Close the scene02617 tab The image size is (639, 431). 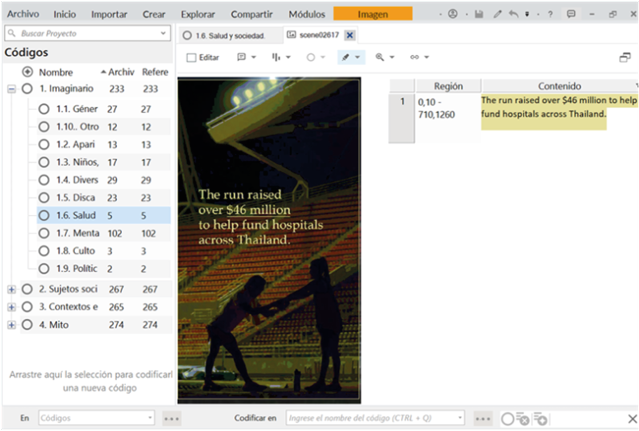(x=350, y=35)
